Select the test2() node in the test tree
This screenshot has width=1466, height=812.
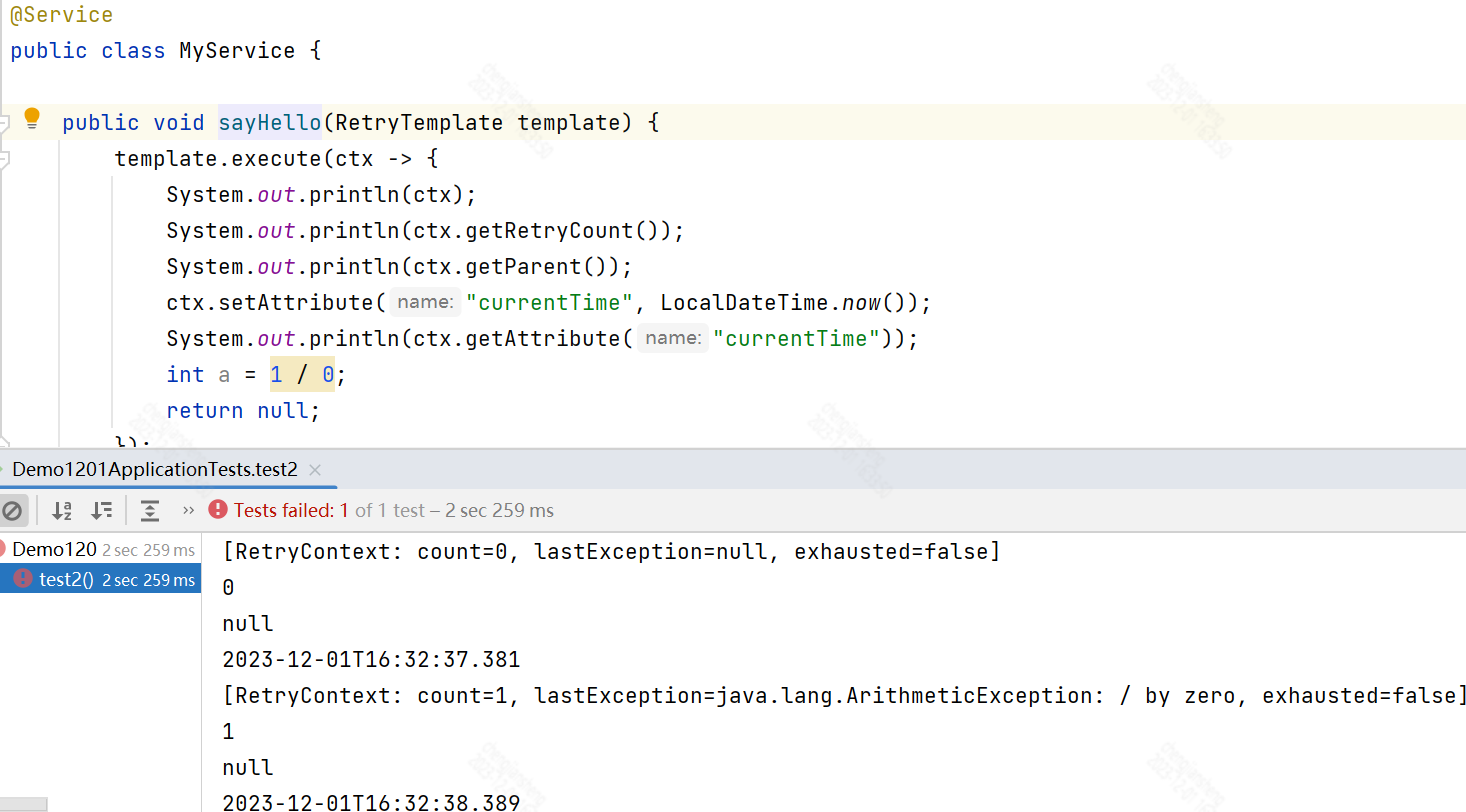(75, 578)
